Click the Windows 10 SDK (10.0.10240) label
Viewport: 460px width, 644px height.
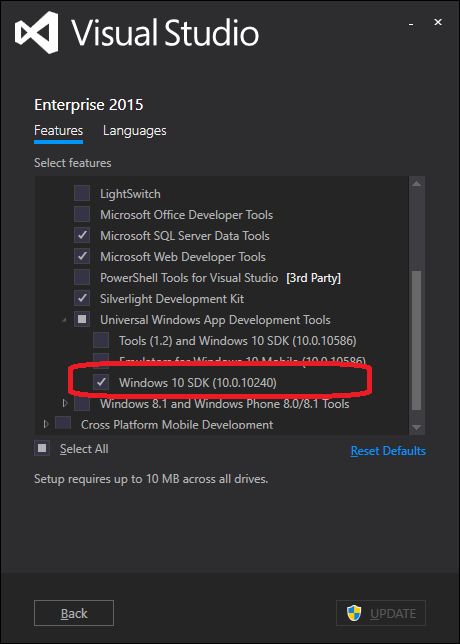point(198,383)
